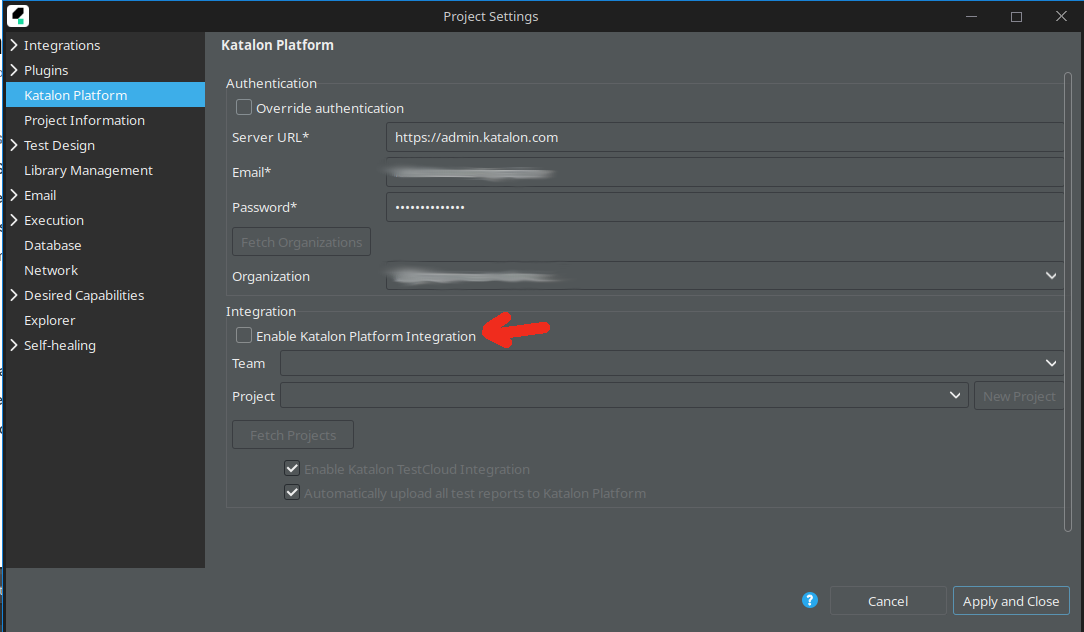Click the help question mark icon

[809, 600]
